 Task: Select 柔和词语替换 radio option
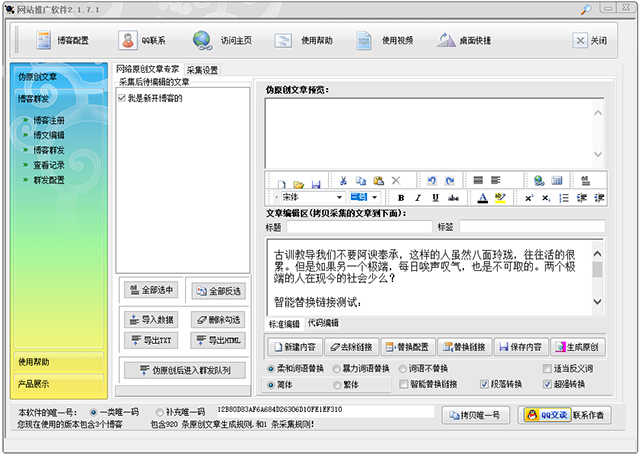click(x=270, y=369)
